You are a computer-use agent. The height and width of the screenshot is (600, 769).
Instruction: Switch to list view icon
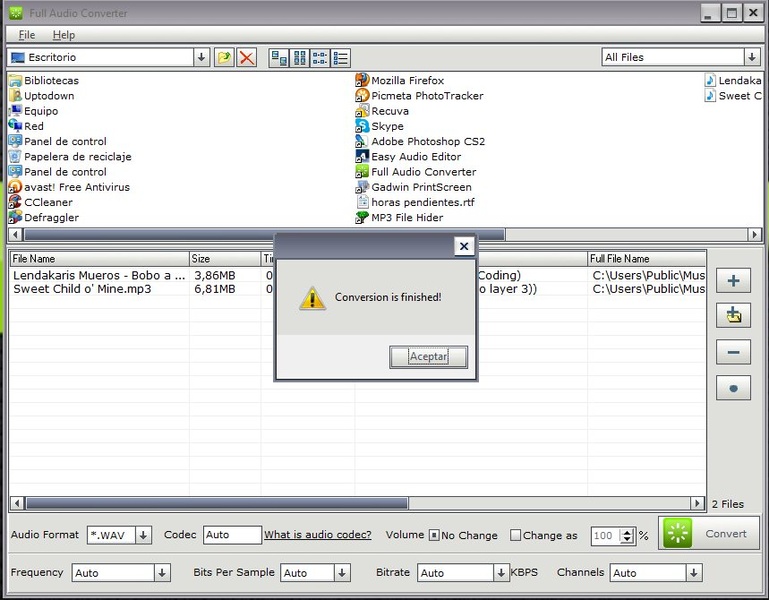[x=320, y=58]
